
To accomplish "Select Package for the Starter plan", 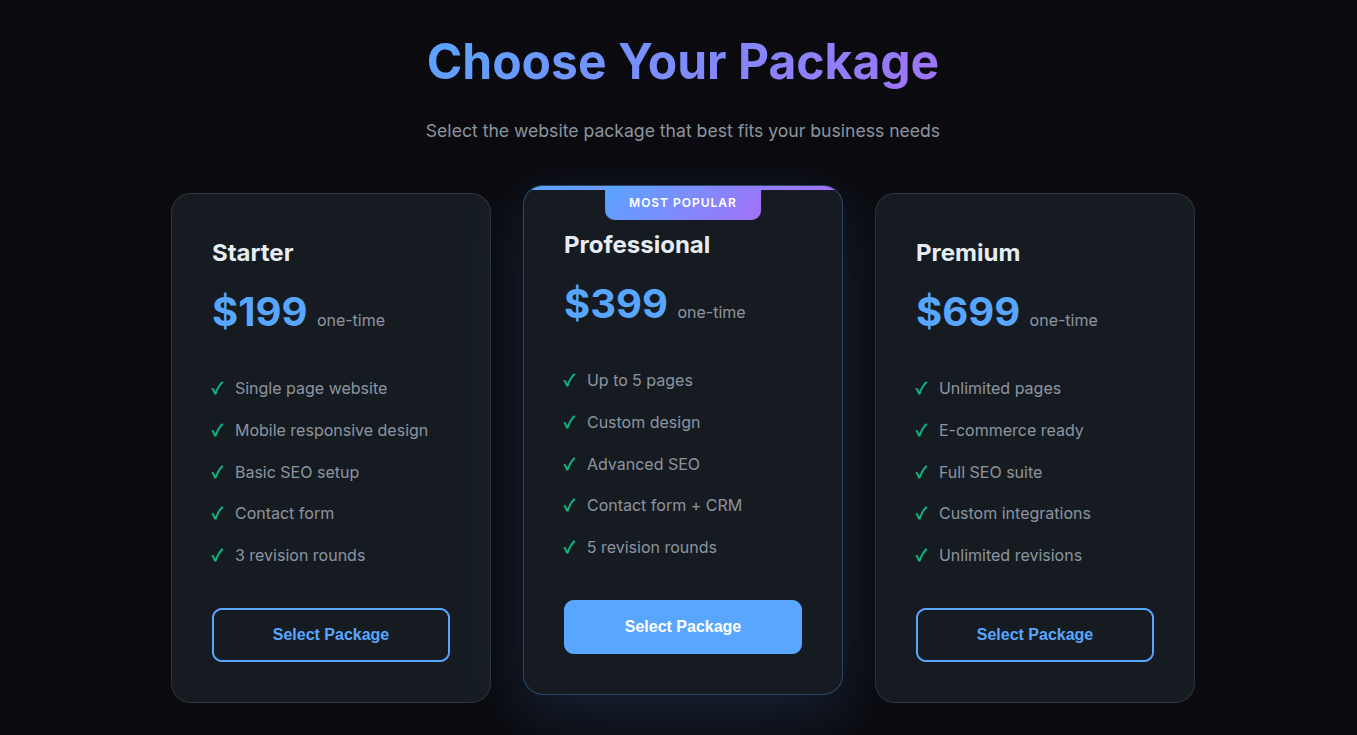I will [330, 634].
